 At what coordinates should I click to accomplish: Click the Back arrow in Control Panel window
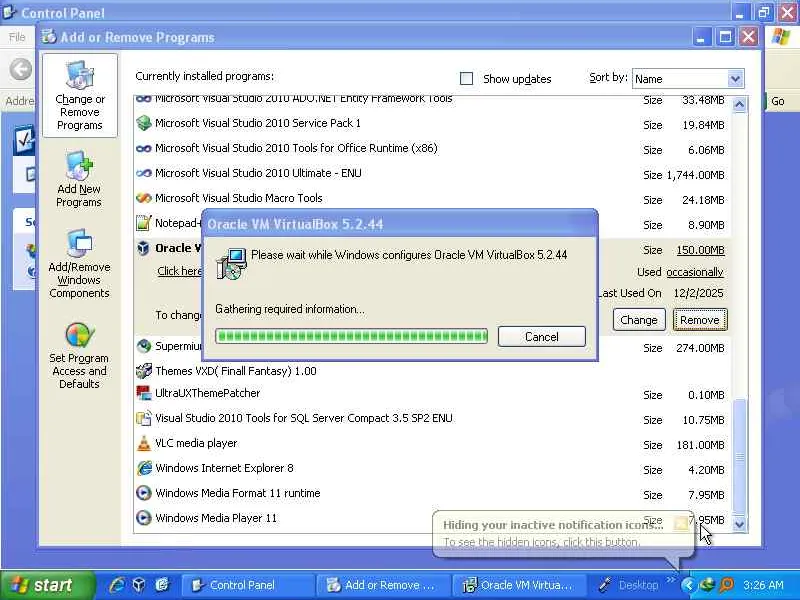pos(21,69)
